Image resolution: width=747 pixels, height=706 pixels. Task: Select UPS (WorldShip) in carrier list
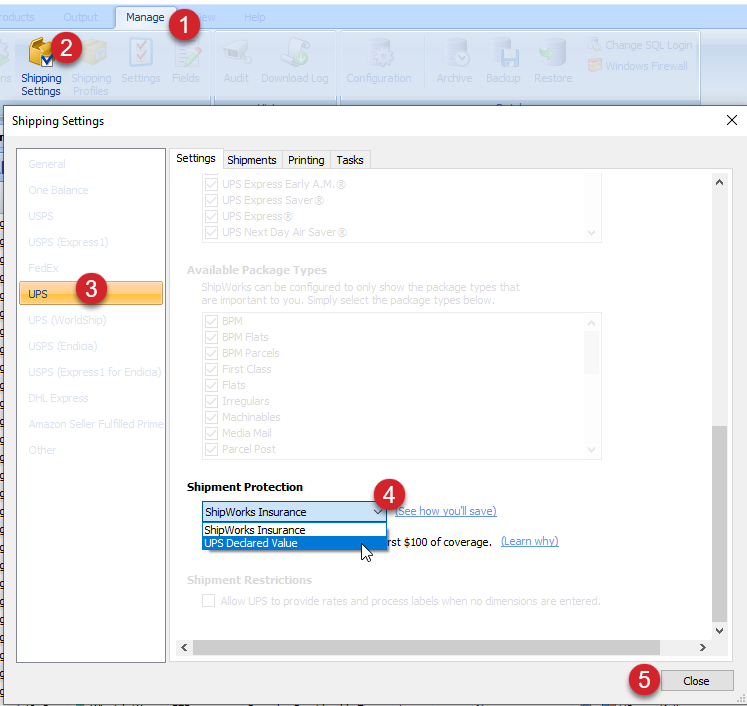tap(91, 320)
